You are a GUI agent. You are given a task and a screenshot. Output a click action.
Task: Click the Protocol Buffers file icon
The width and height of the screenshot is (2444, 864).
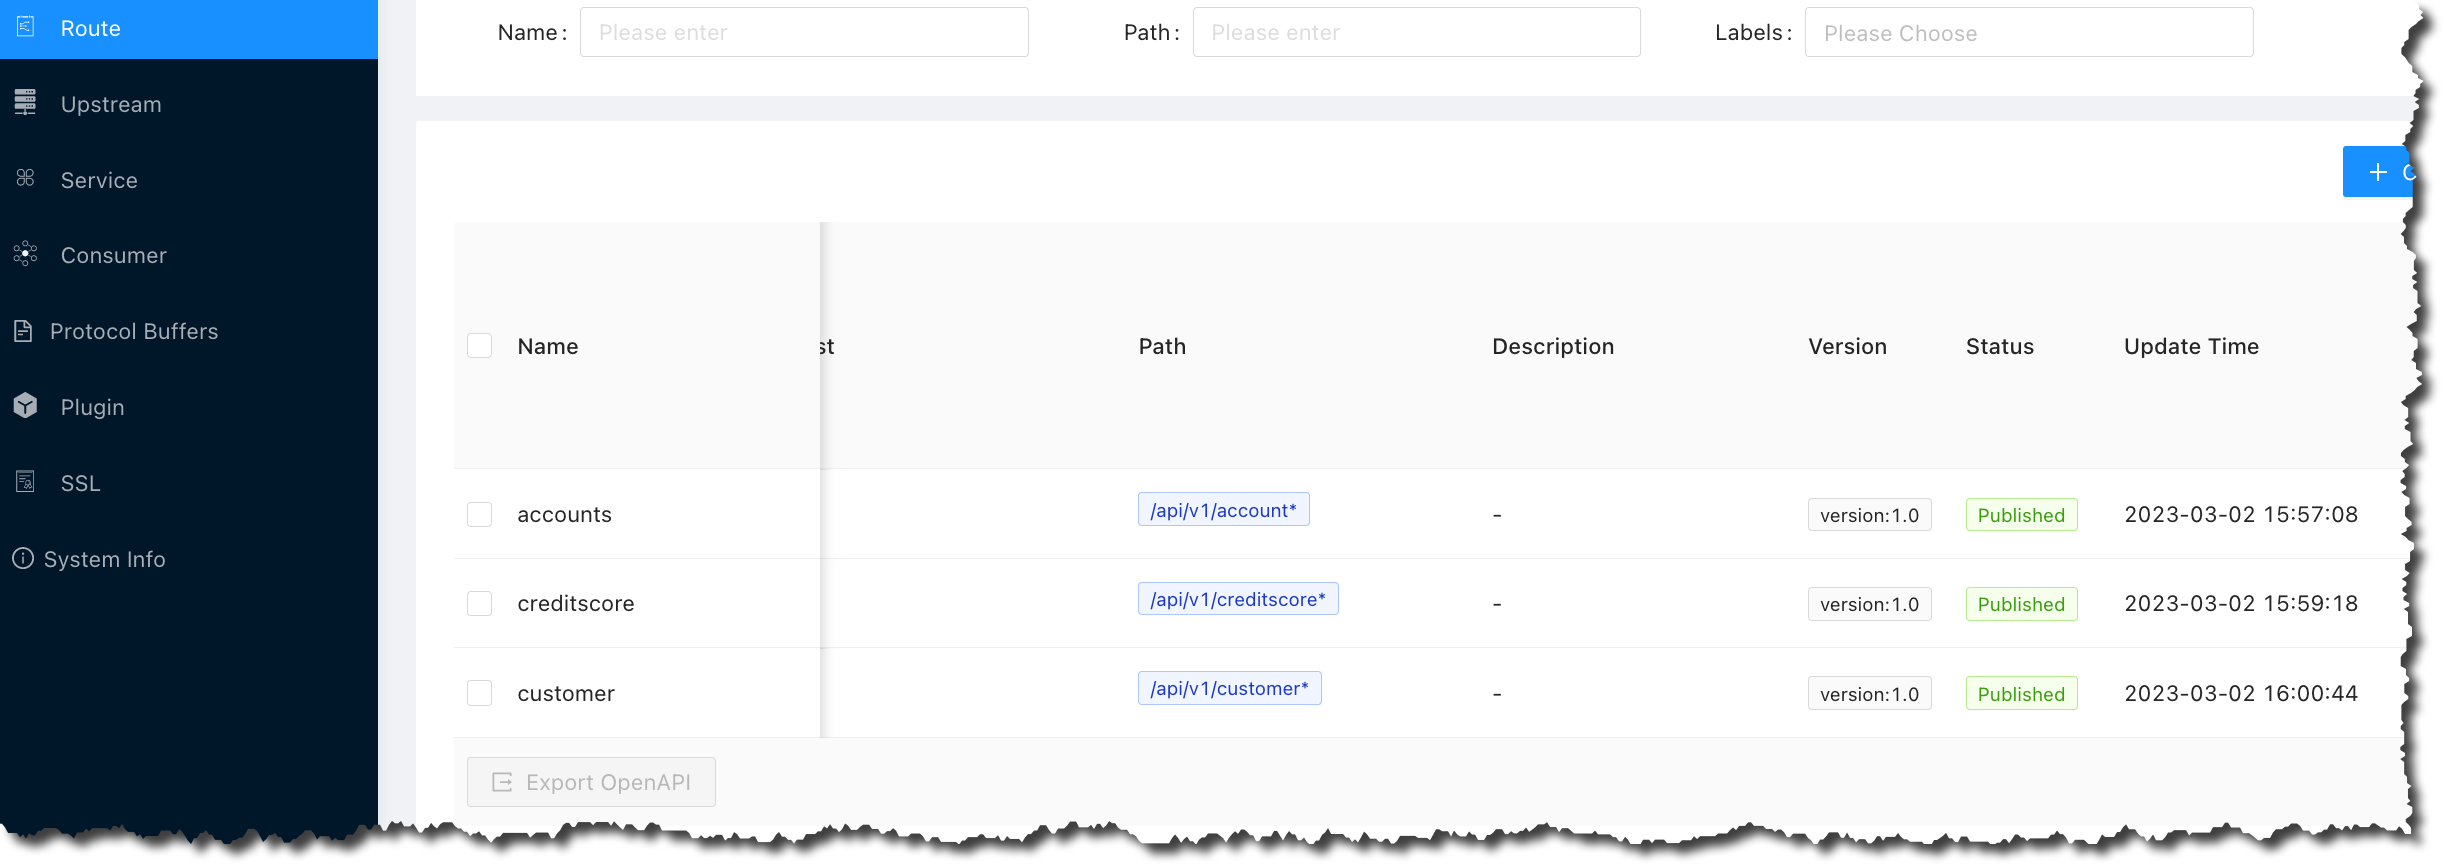[x=24, y=331]
